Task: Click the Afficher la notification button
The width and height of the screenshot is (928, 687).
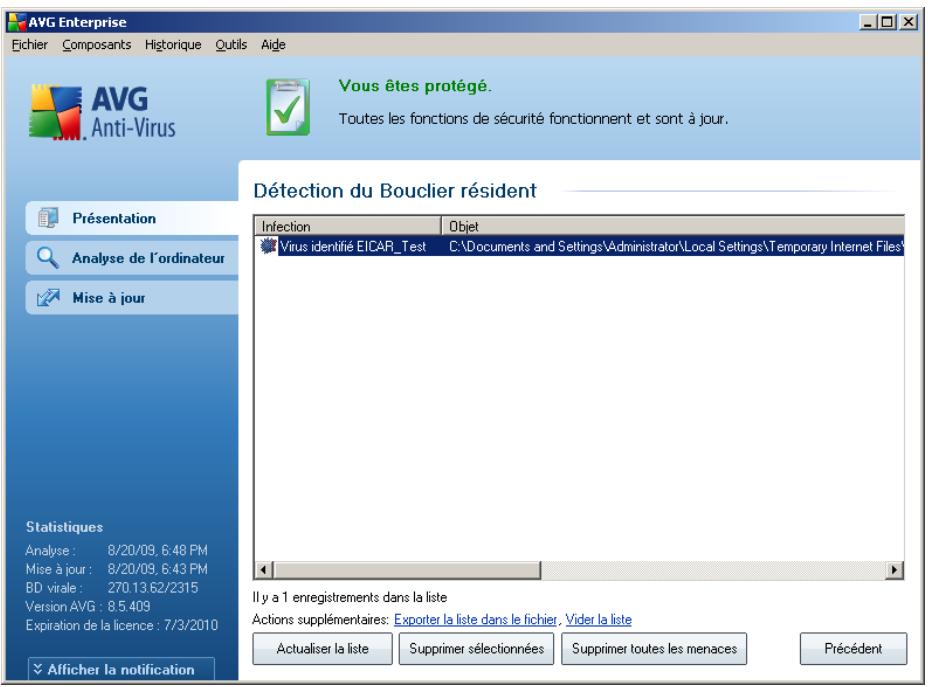Action: click(121, 669)
